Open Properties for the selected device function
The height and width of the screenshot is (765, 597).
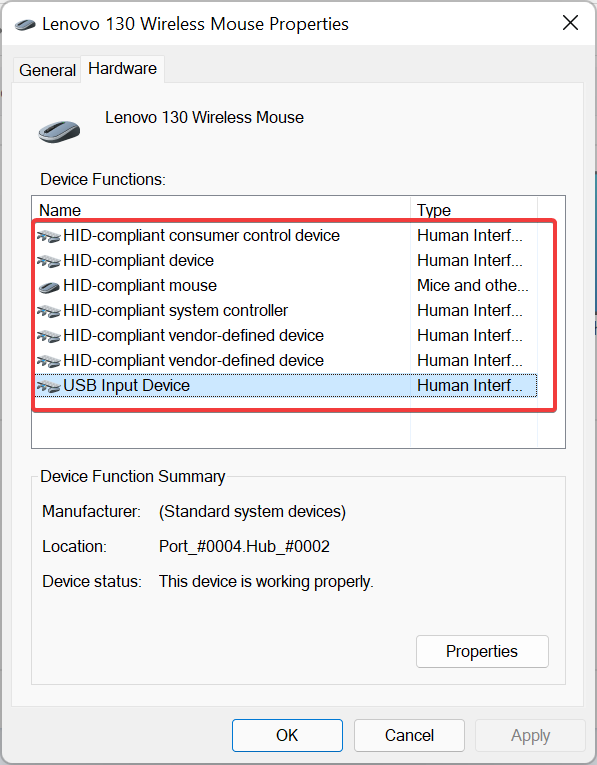click(482, 651)
